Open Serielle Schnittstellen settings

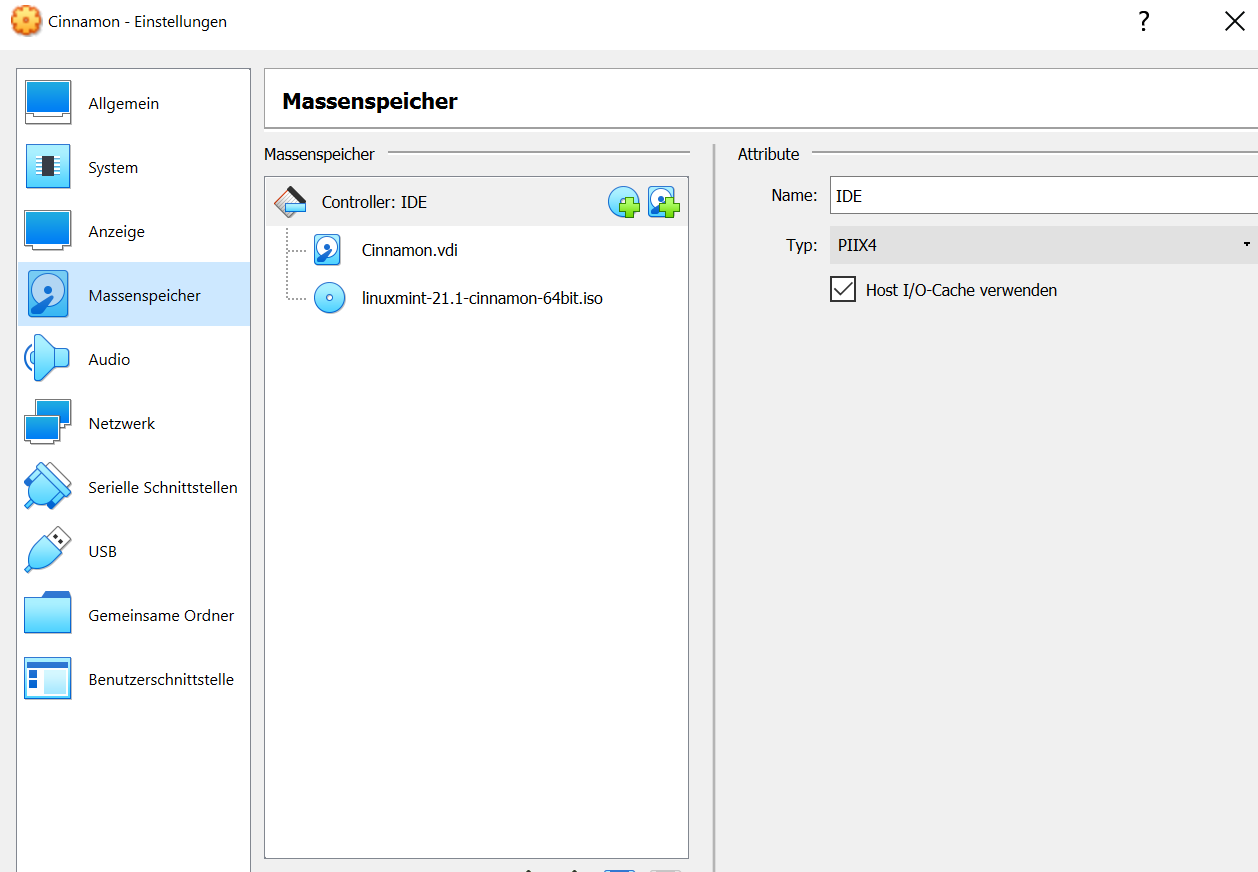point(134,488)
